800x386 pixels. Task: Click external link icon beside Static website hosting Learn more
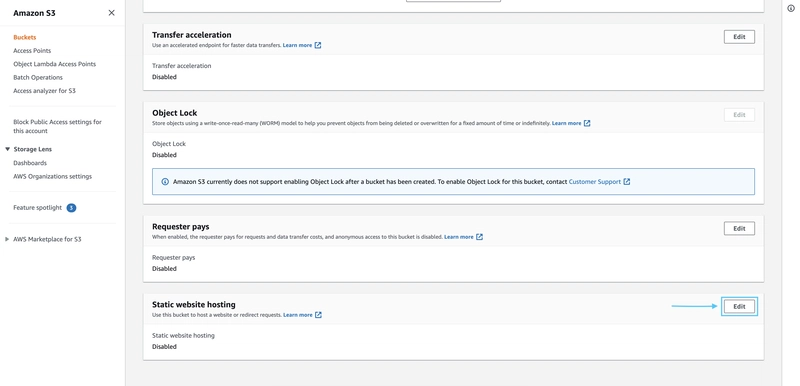click(x=318, y=315)
